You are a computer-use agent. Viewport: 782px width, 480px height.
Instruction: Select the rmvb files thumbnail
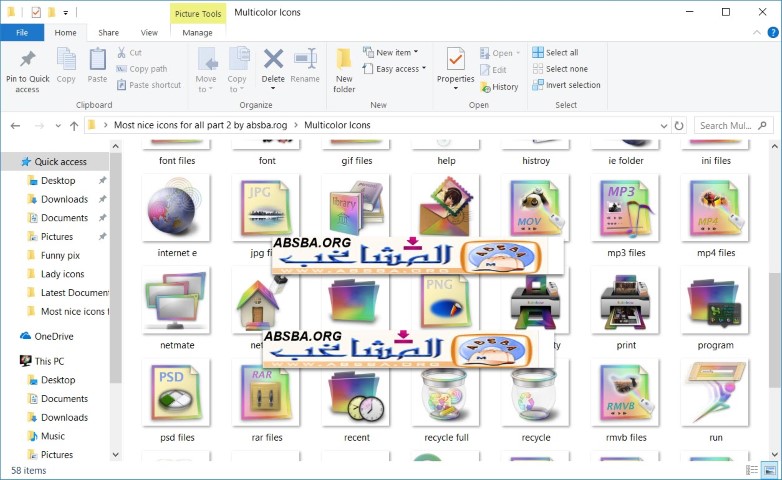click(x=626, y=393)
